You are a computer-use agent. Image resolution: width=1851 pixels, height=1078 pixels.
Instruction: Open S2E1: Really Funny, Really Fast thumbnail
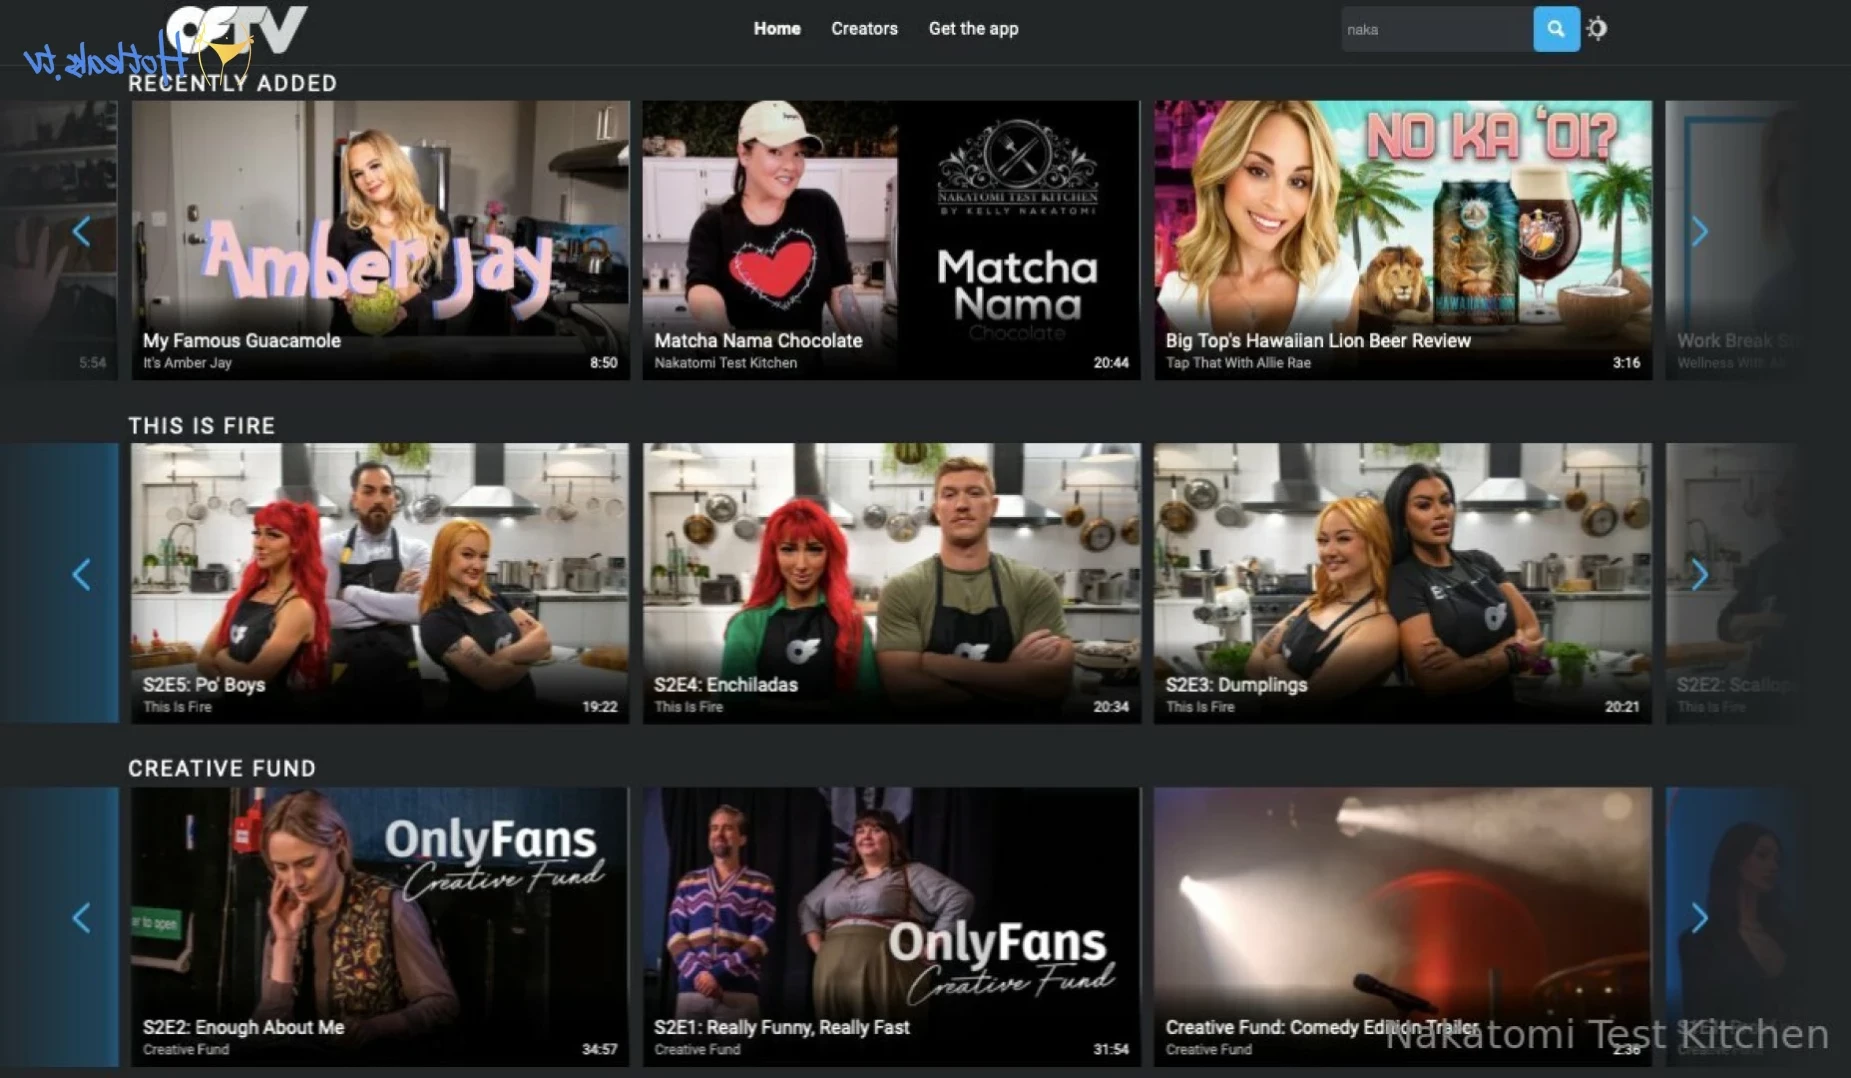pyautogui.click(x=891, y=926)
